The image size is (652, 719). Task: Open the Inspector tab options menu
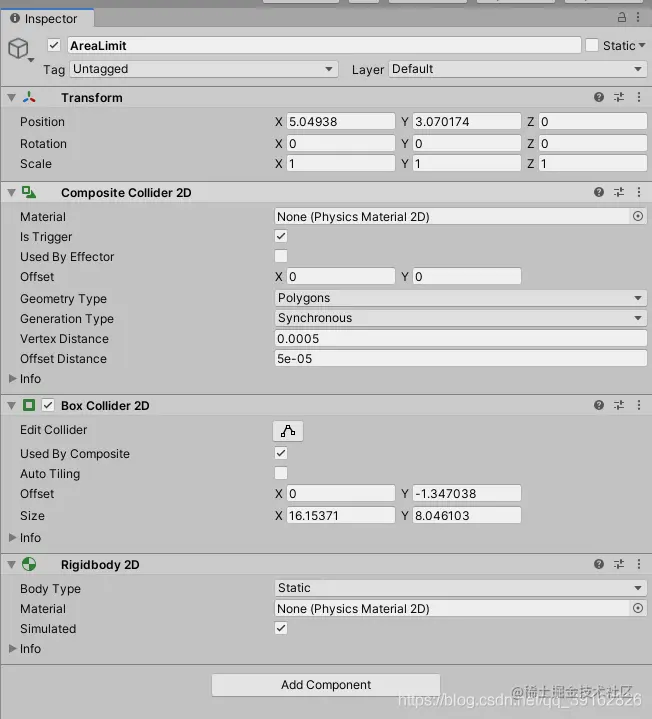tap(638, 17)
